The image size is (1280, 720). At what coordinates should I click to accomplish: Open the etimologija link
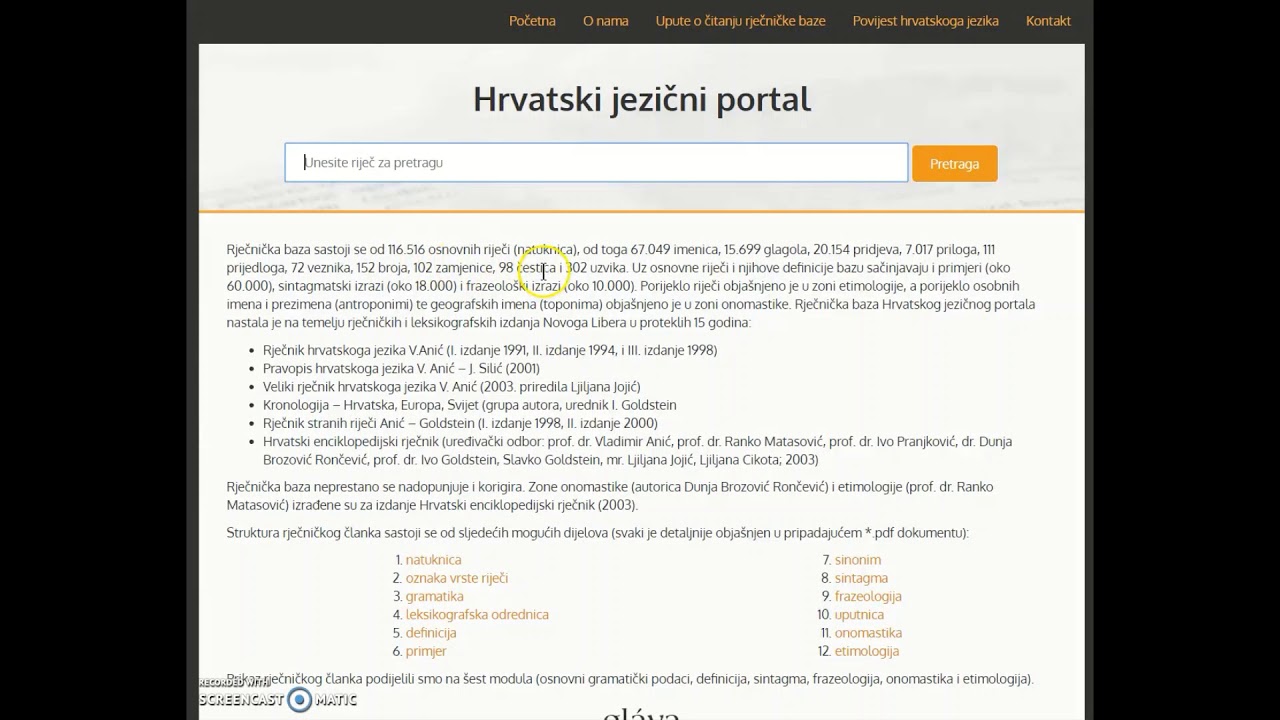click(x=867, y=651)
